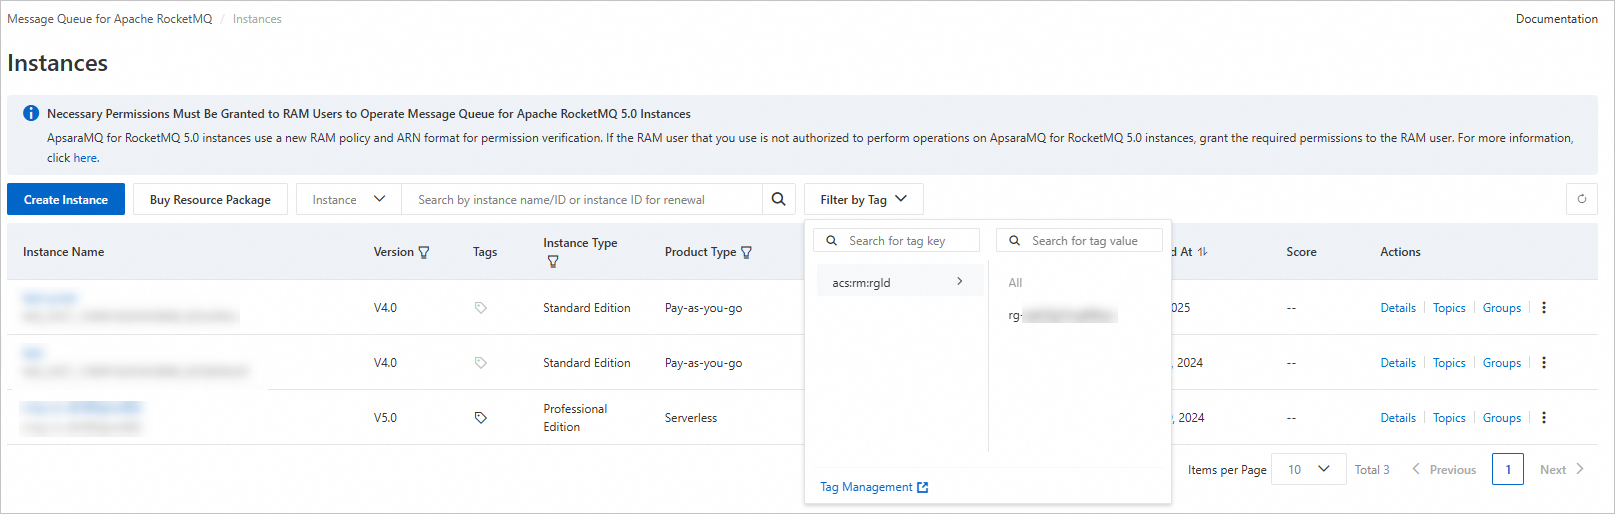
Task: Expand the Instance search type dropdown
Action: [x=348, y=199]
